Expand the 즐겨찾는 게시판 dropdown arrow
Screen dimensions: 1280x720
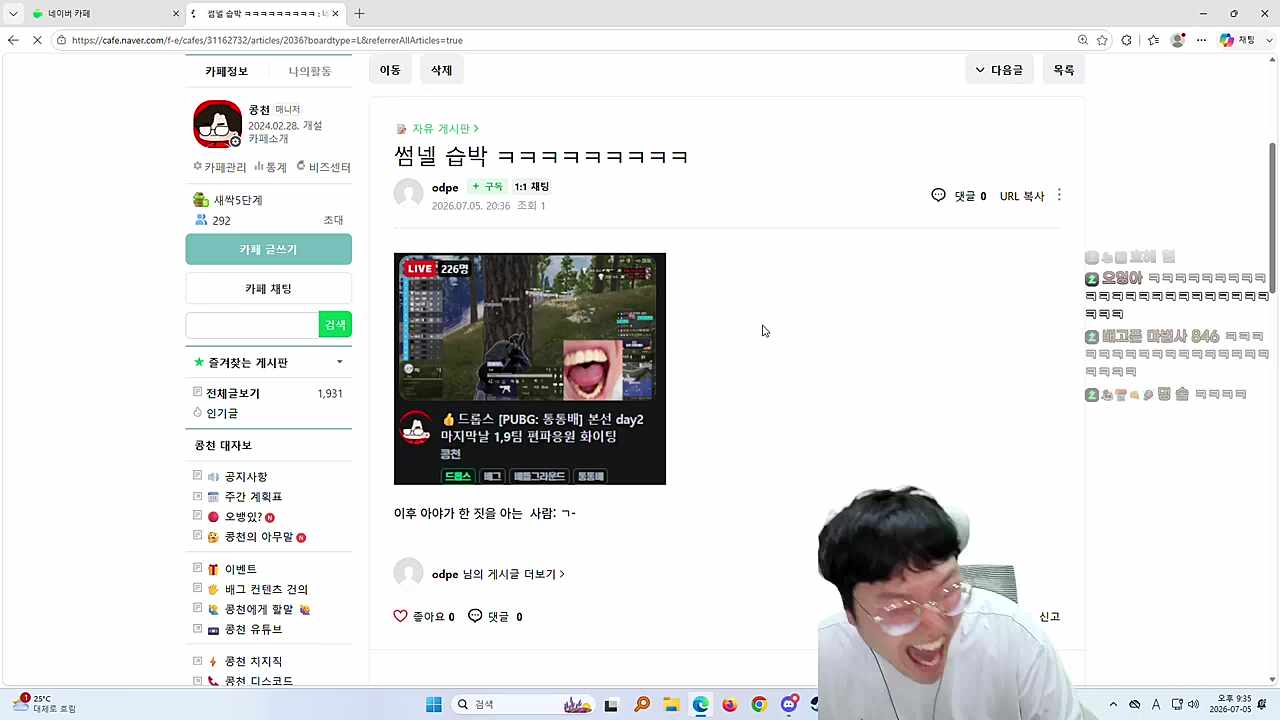[x=339, y=362]
